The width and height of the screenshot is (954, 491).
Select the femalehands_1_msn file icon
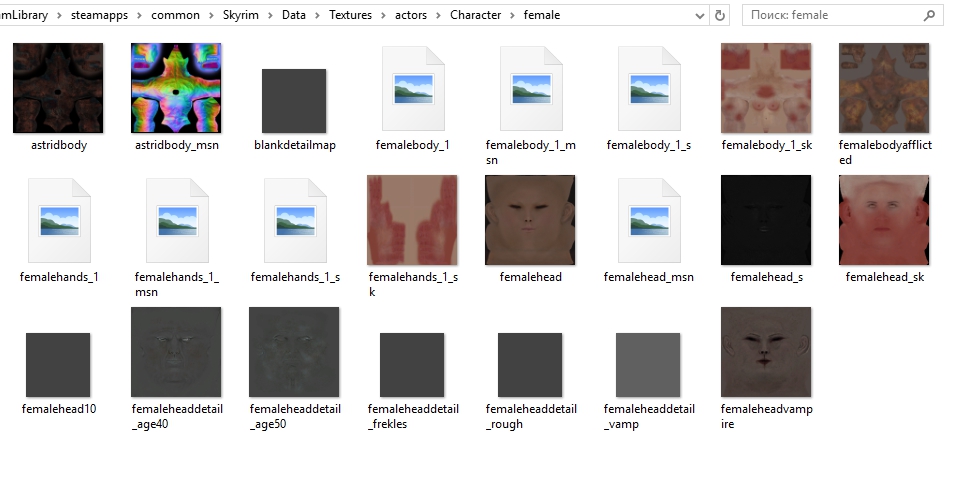coord(177,220)
